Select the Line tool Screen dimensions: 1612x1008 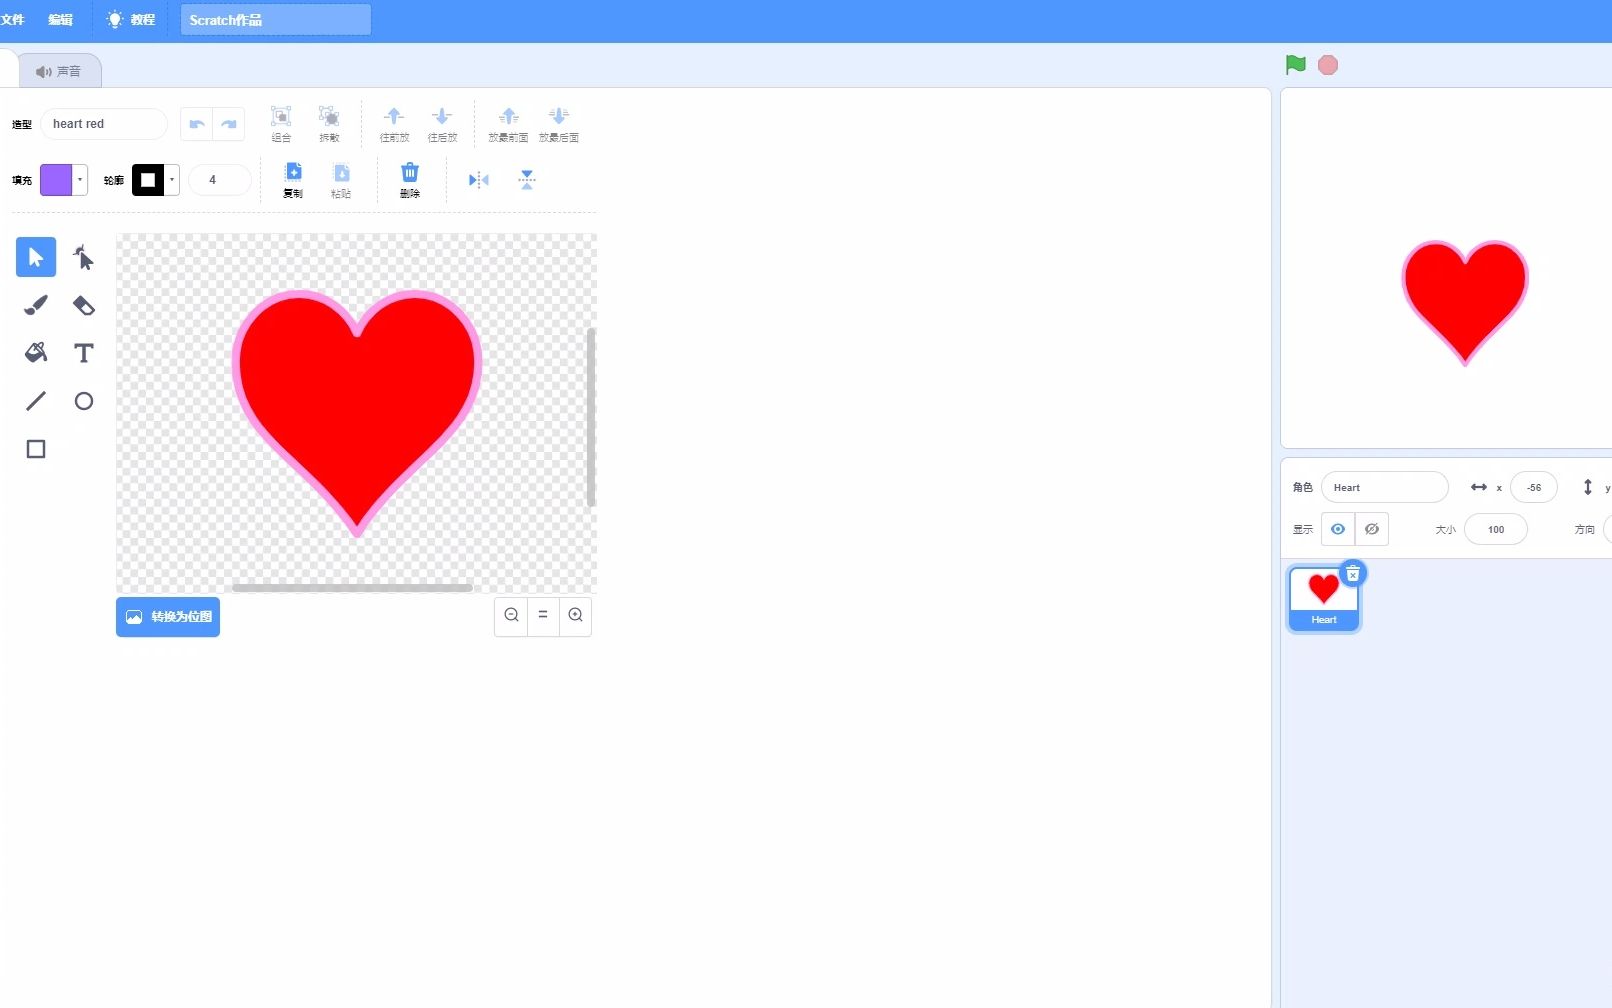[x=36, y=401]
